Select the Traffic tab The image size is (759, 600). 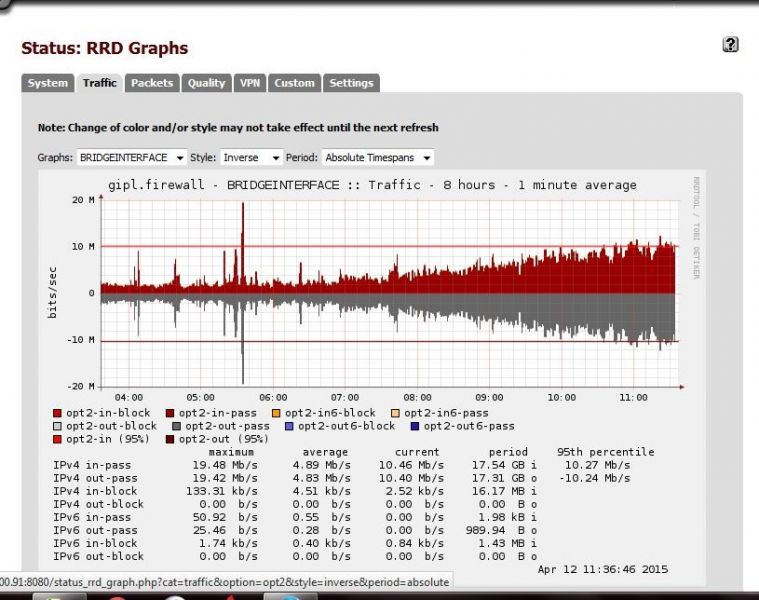coord(99,83)
